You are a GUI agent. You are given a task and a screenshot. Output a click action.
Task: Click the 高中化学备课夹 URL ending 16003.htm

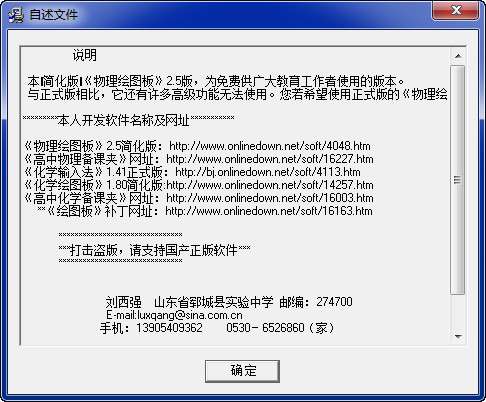coord(270,198)
